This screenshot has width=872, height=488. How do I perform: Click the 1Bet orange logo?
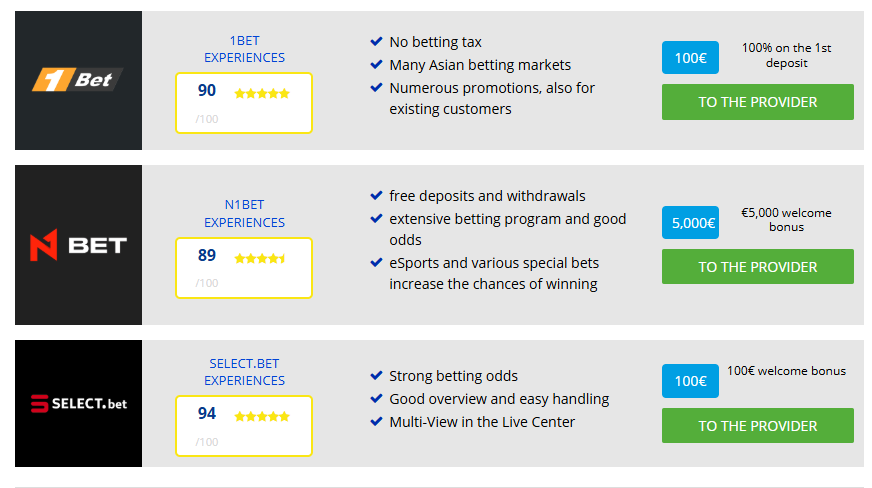[x=78, y=80]
